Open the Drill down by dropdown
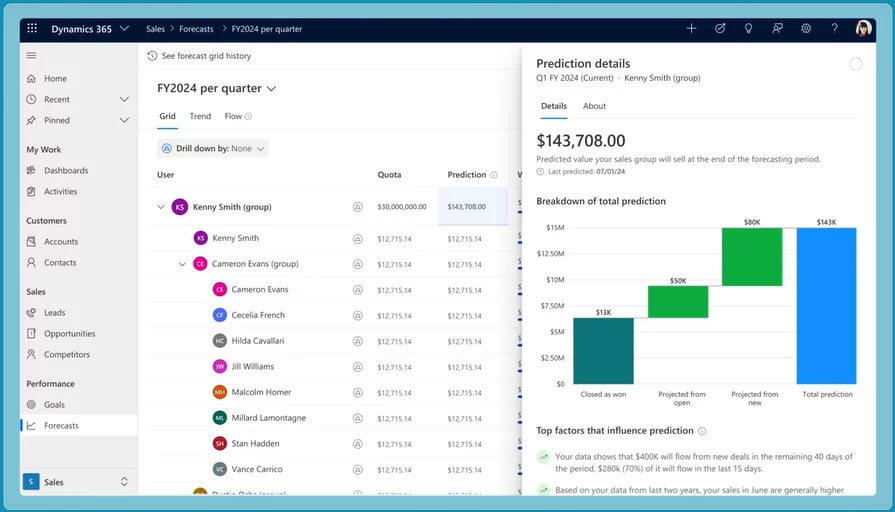895x512 pixels. click(213, 148)
